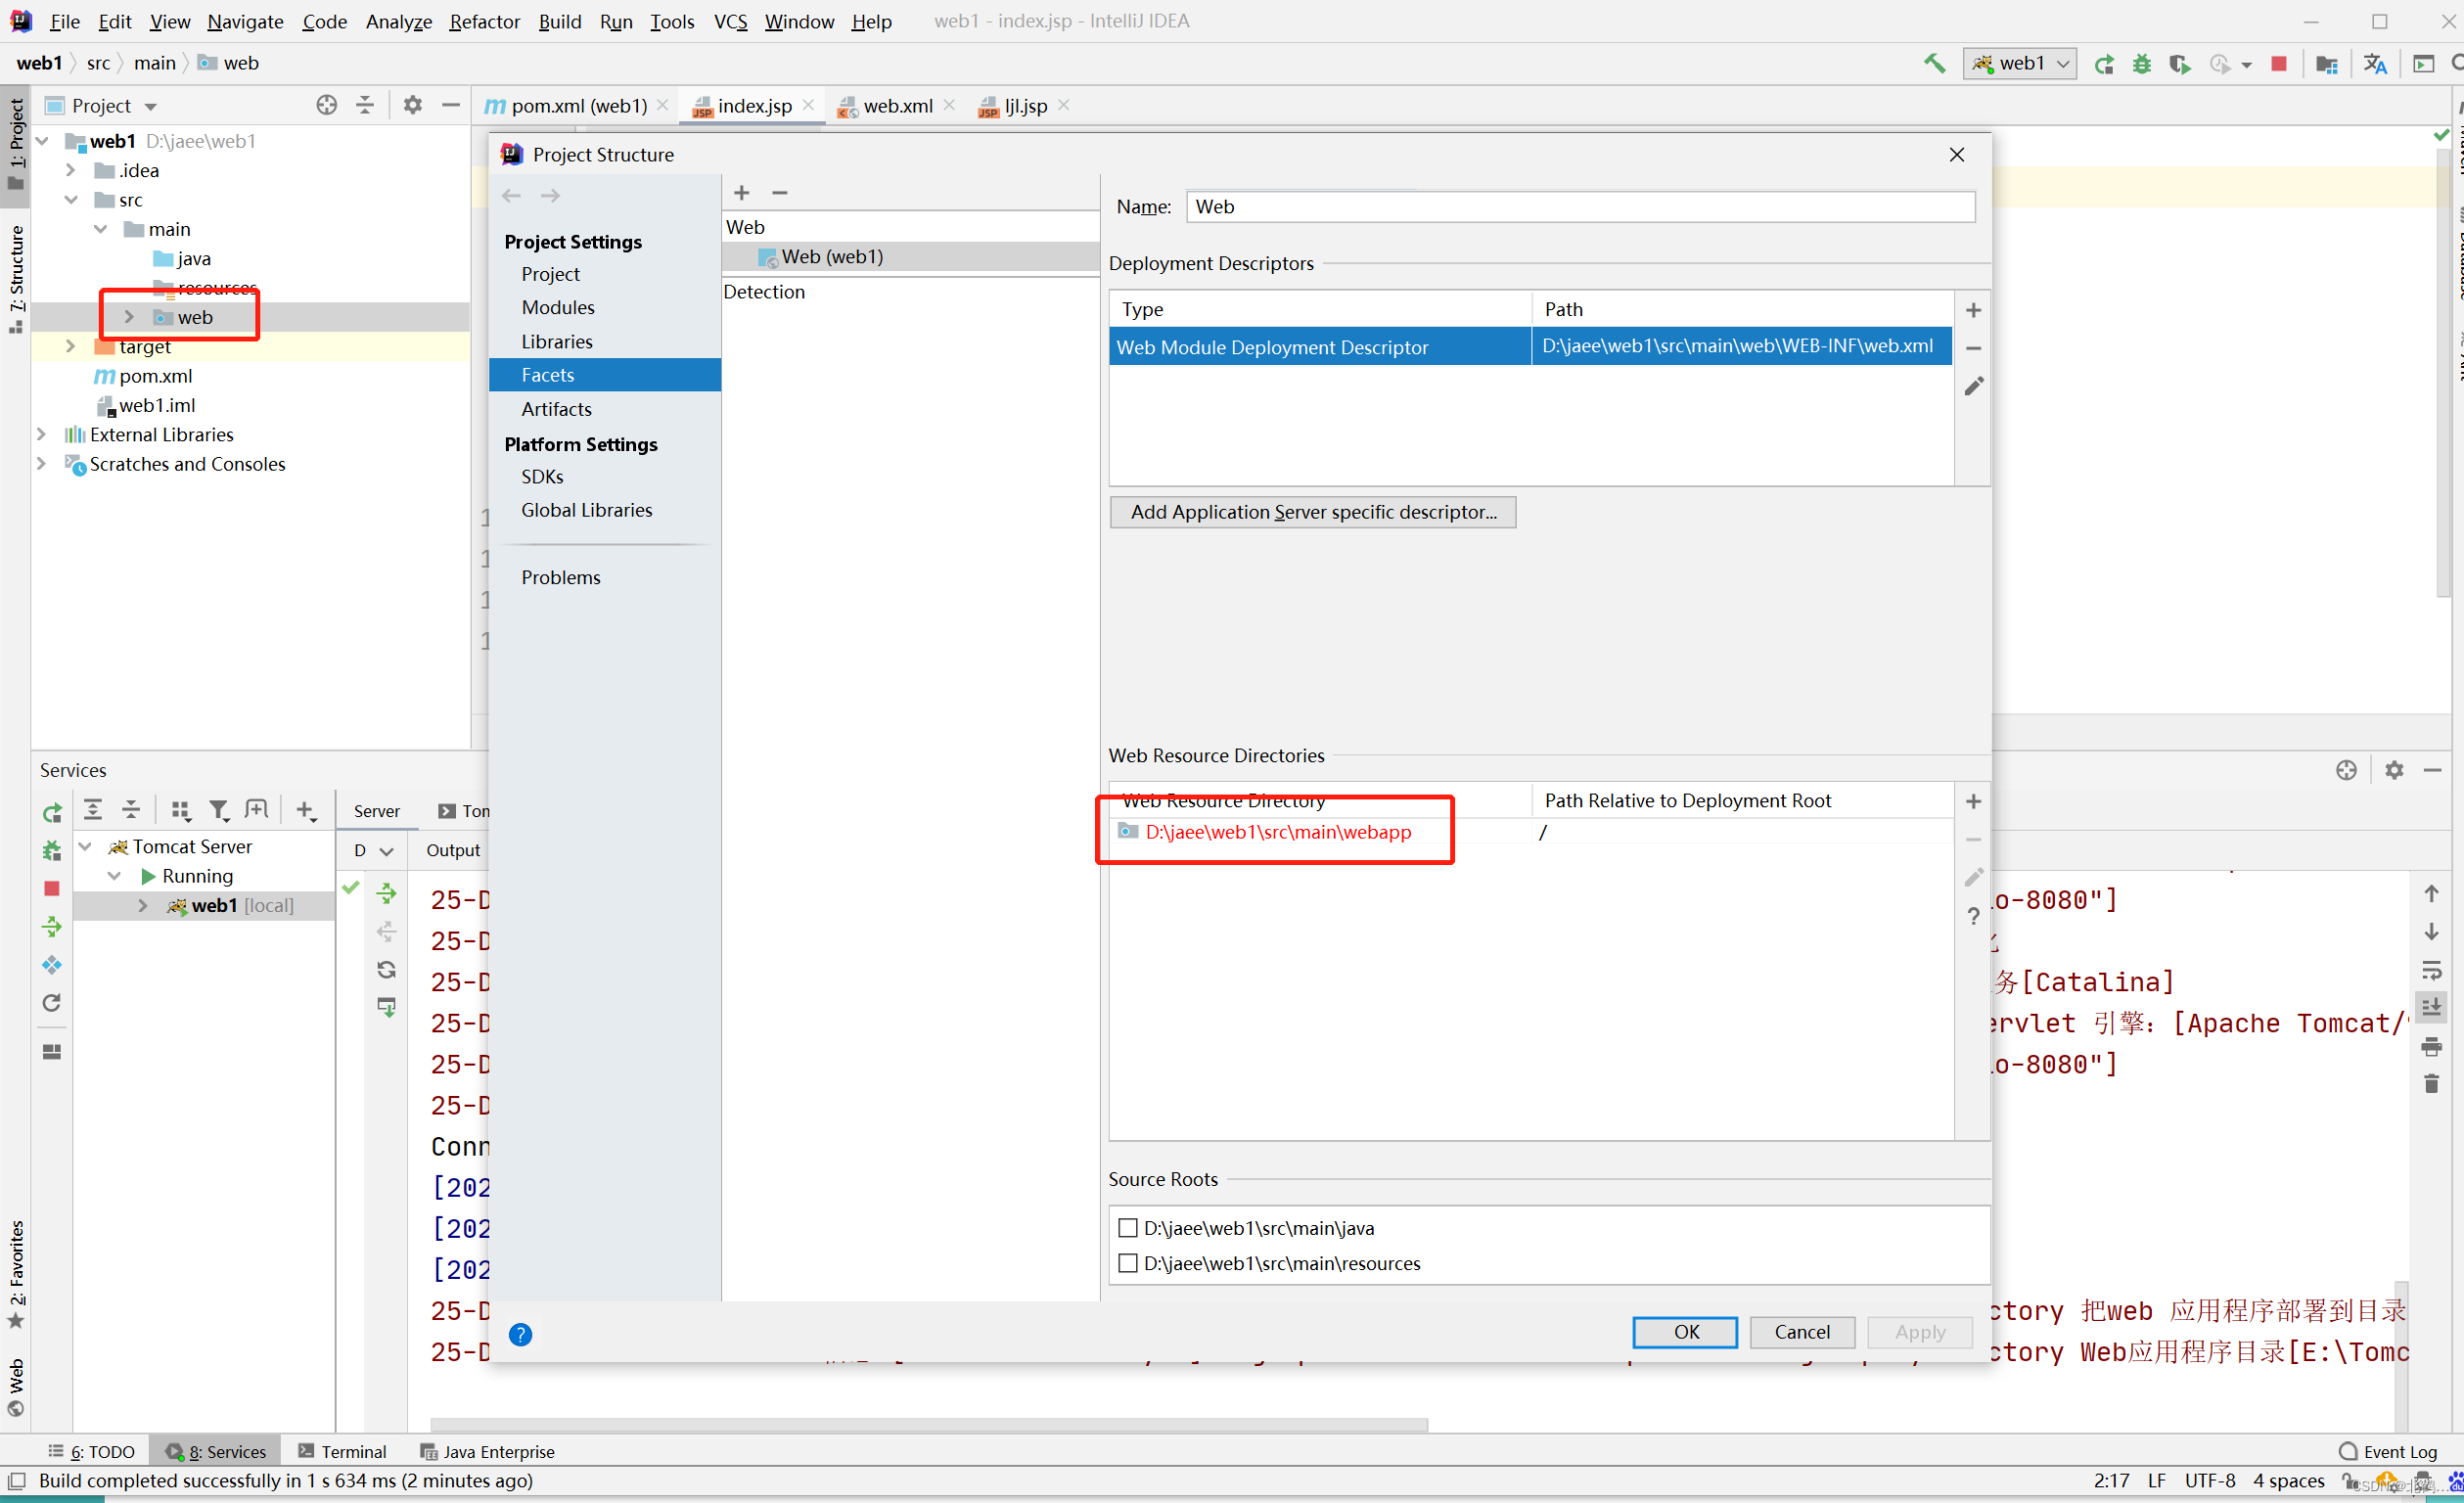Open the web1 run configuration dropdown
This screenshot has width=2464, height=1503.
click(2020, 63)
